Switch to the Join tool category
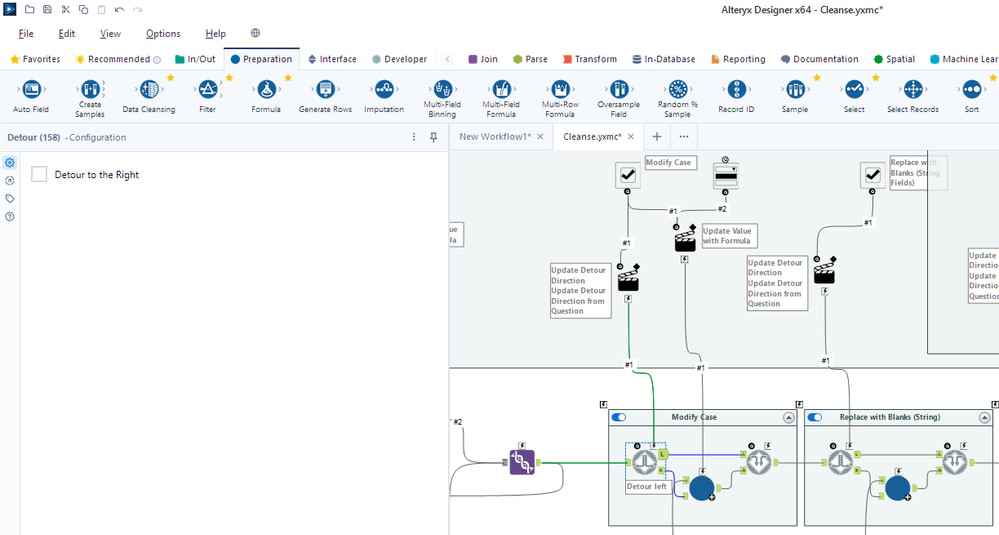999x535 pixels. [x=483, y=59]
